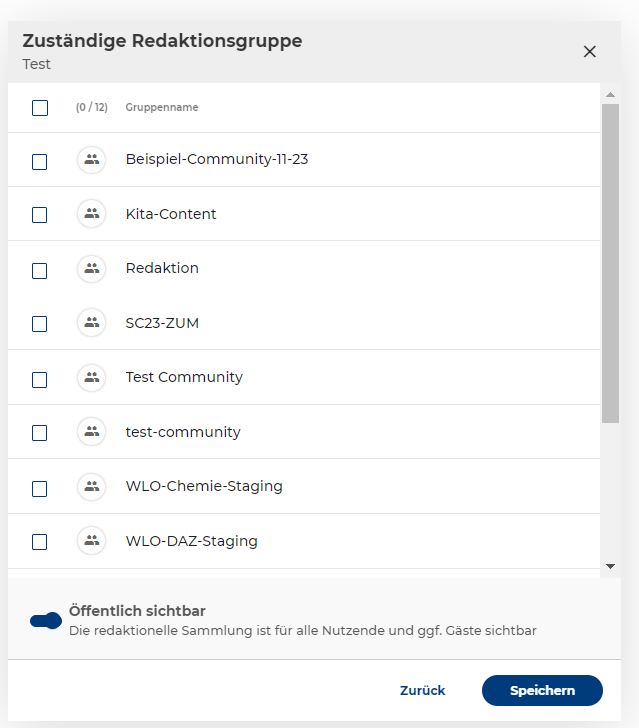Click the scroll up arrow of group list
Viewport: 639px width, 728px height.
(610, 95)
